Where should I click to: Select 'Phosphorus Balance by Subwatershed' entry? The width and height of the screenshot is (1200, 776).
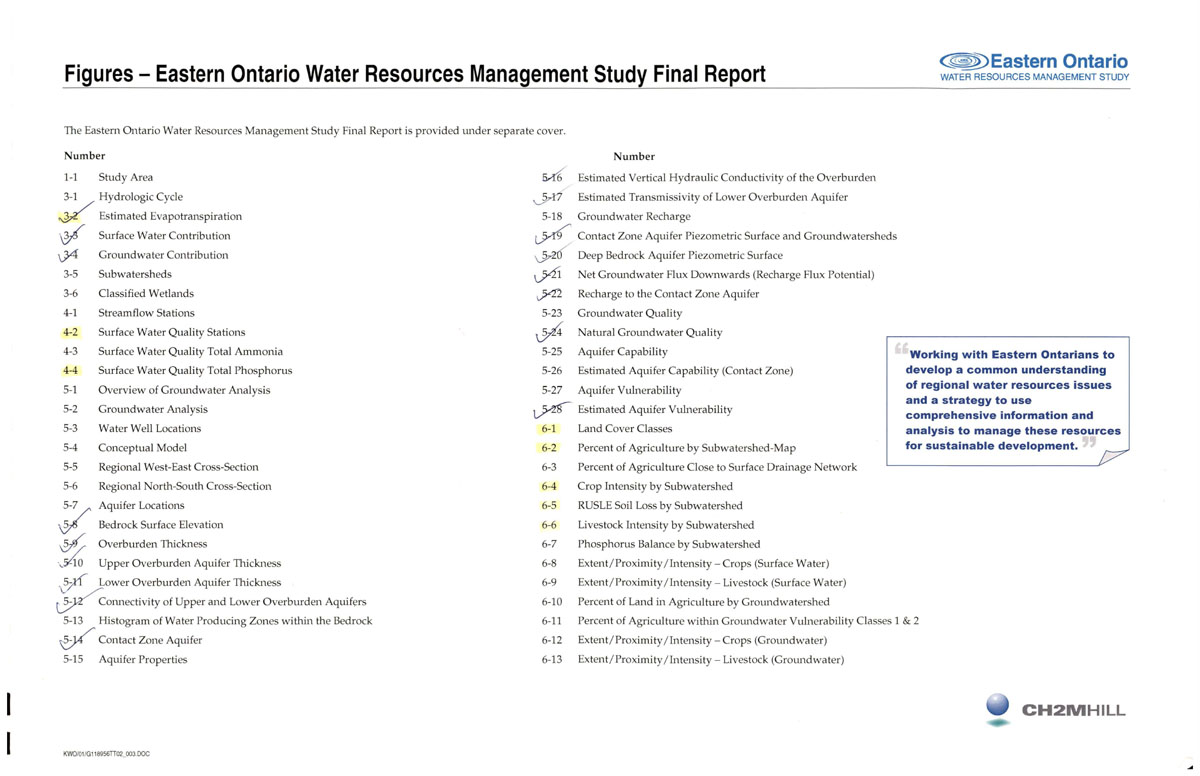(668, 544)
